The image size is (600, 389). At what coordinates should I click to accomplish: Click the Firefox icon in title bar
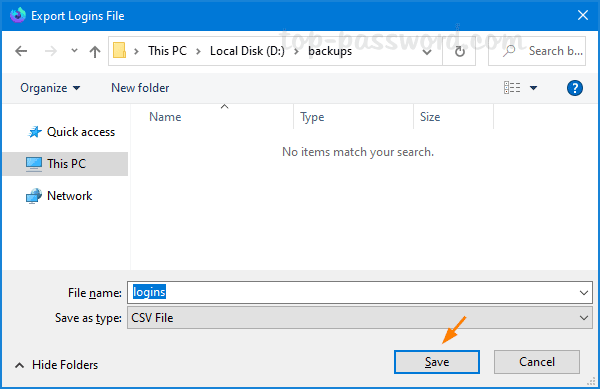pyautogui.click(x=18, y=15)
